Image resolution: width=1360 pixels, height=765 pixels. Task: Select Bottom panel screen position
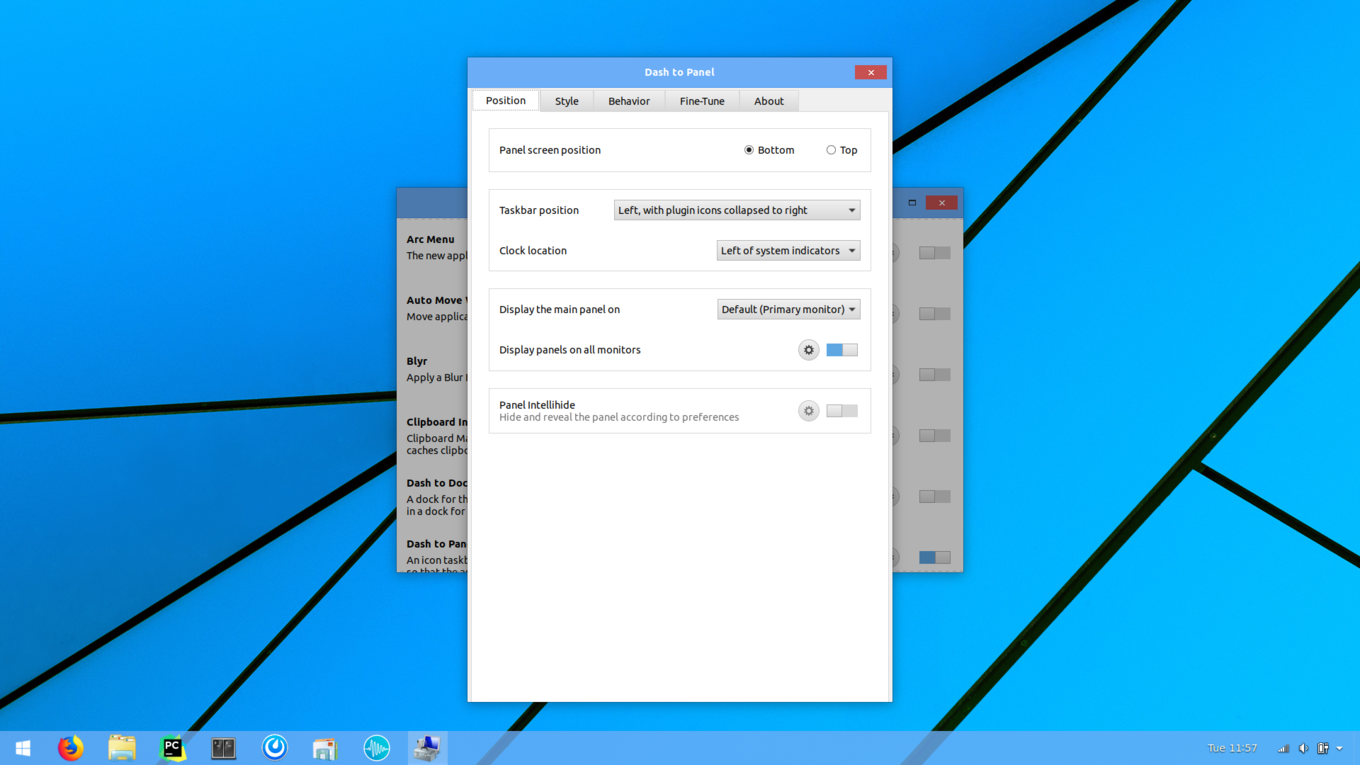pos(768,150)
